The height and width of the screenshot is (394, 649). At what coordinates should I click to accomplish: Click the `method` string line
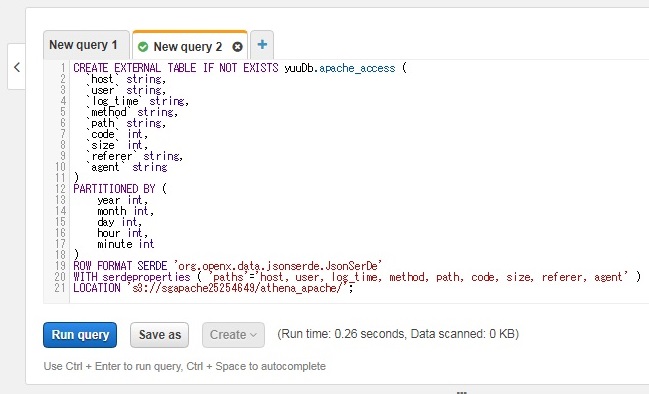[x=132, y=112]
